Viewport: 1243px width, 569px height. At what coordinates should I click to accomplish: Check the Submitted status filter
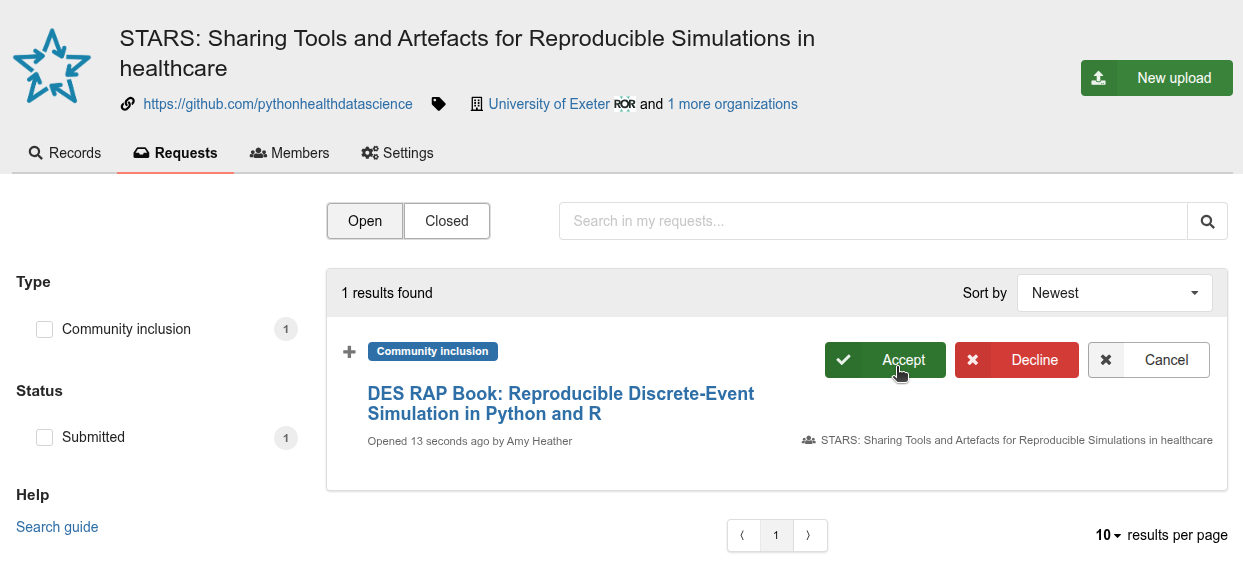point(45,437)
